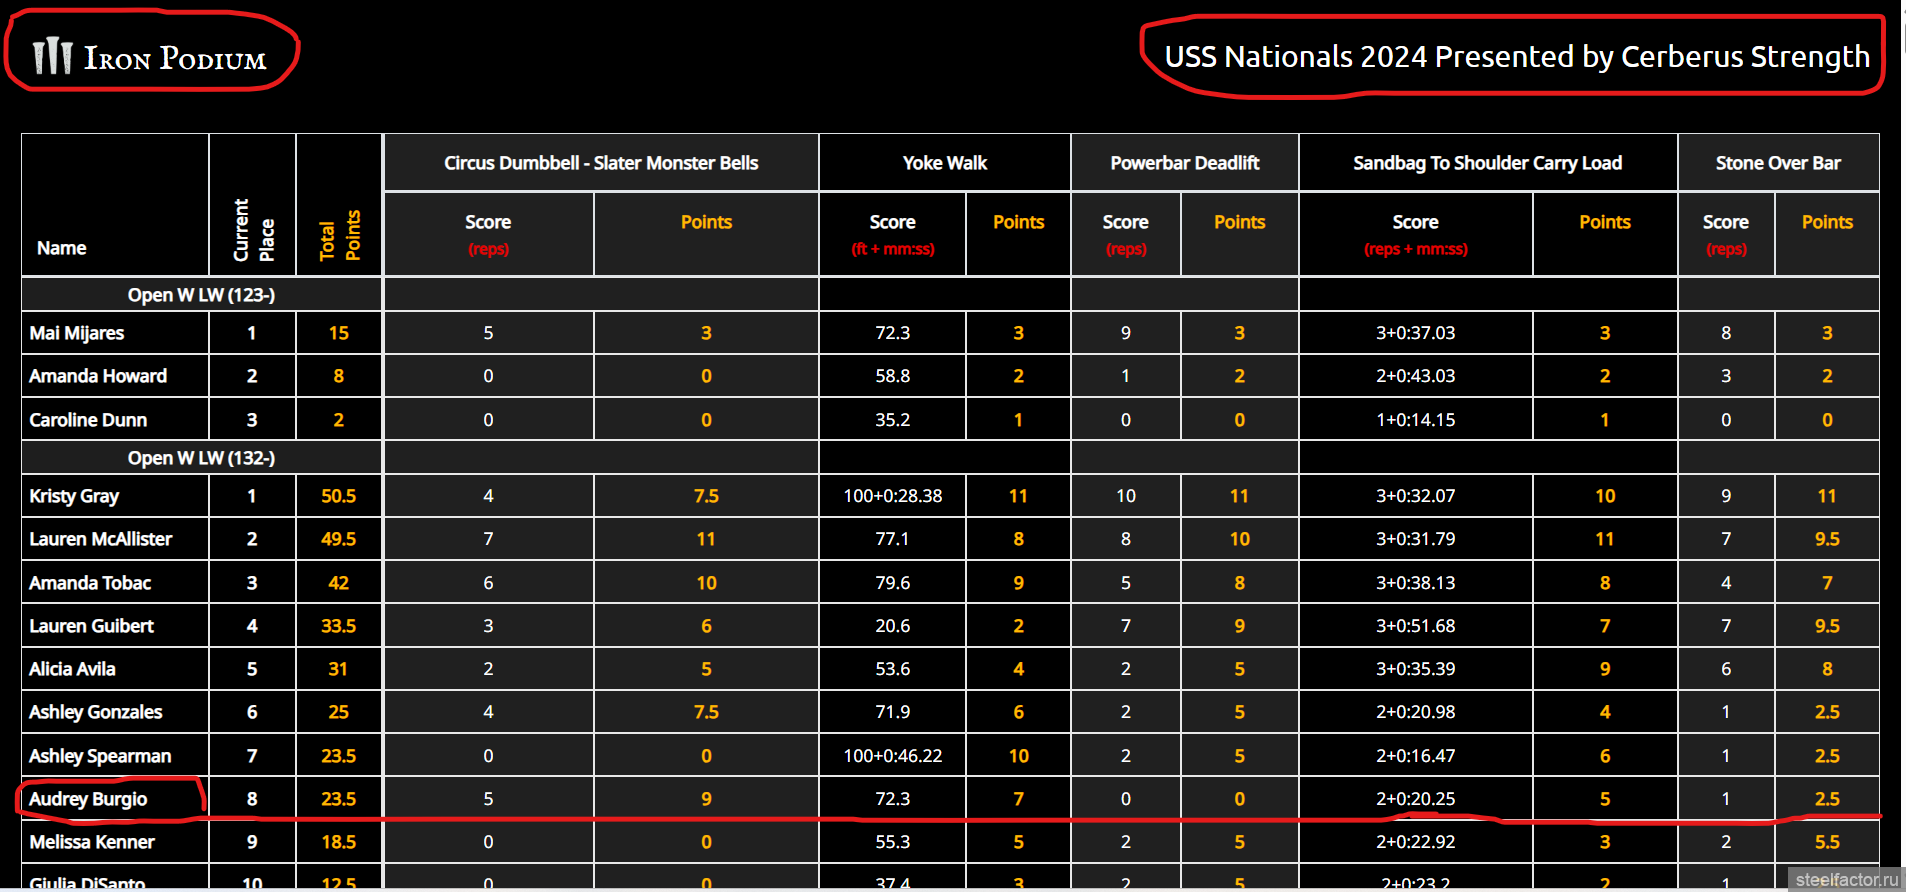1906x892 pixels.
Task: Open athlete Mai Mijares
Action: [77, 333]
